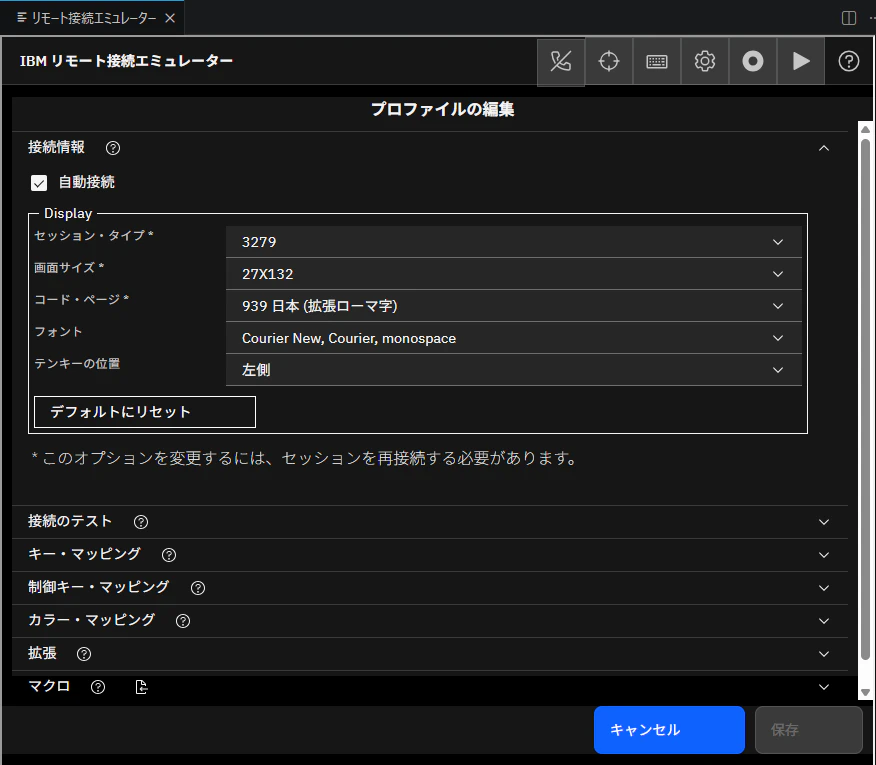Open the help question mark in toolbar
The height and width of the screenshot is (765, 876).
point(849,61)
